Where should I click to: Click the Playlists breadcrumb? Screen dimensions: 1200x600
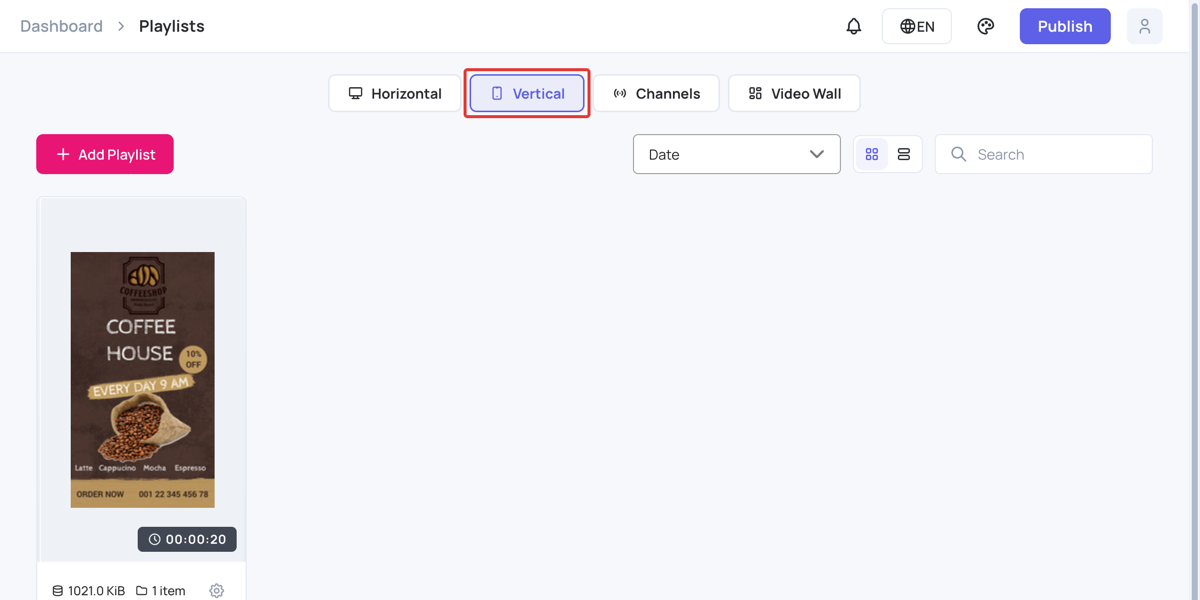(x=172, y=26)
